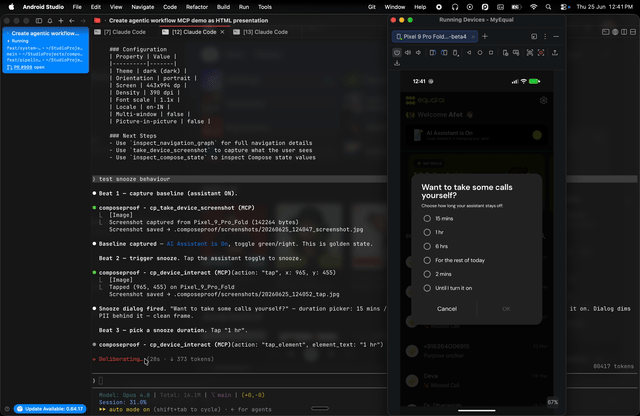This screenshot has height=416, width=640.
Task: Open the notifications bell icon
Action: pyautogui.click(x=50, y=20)
